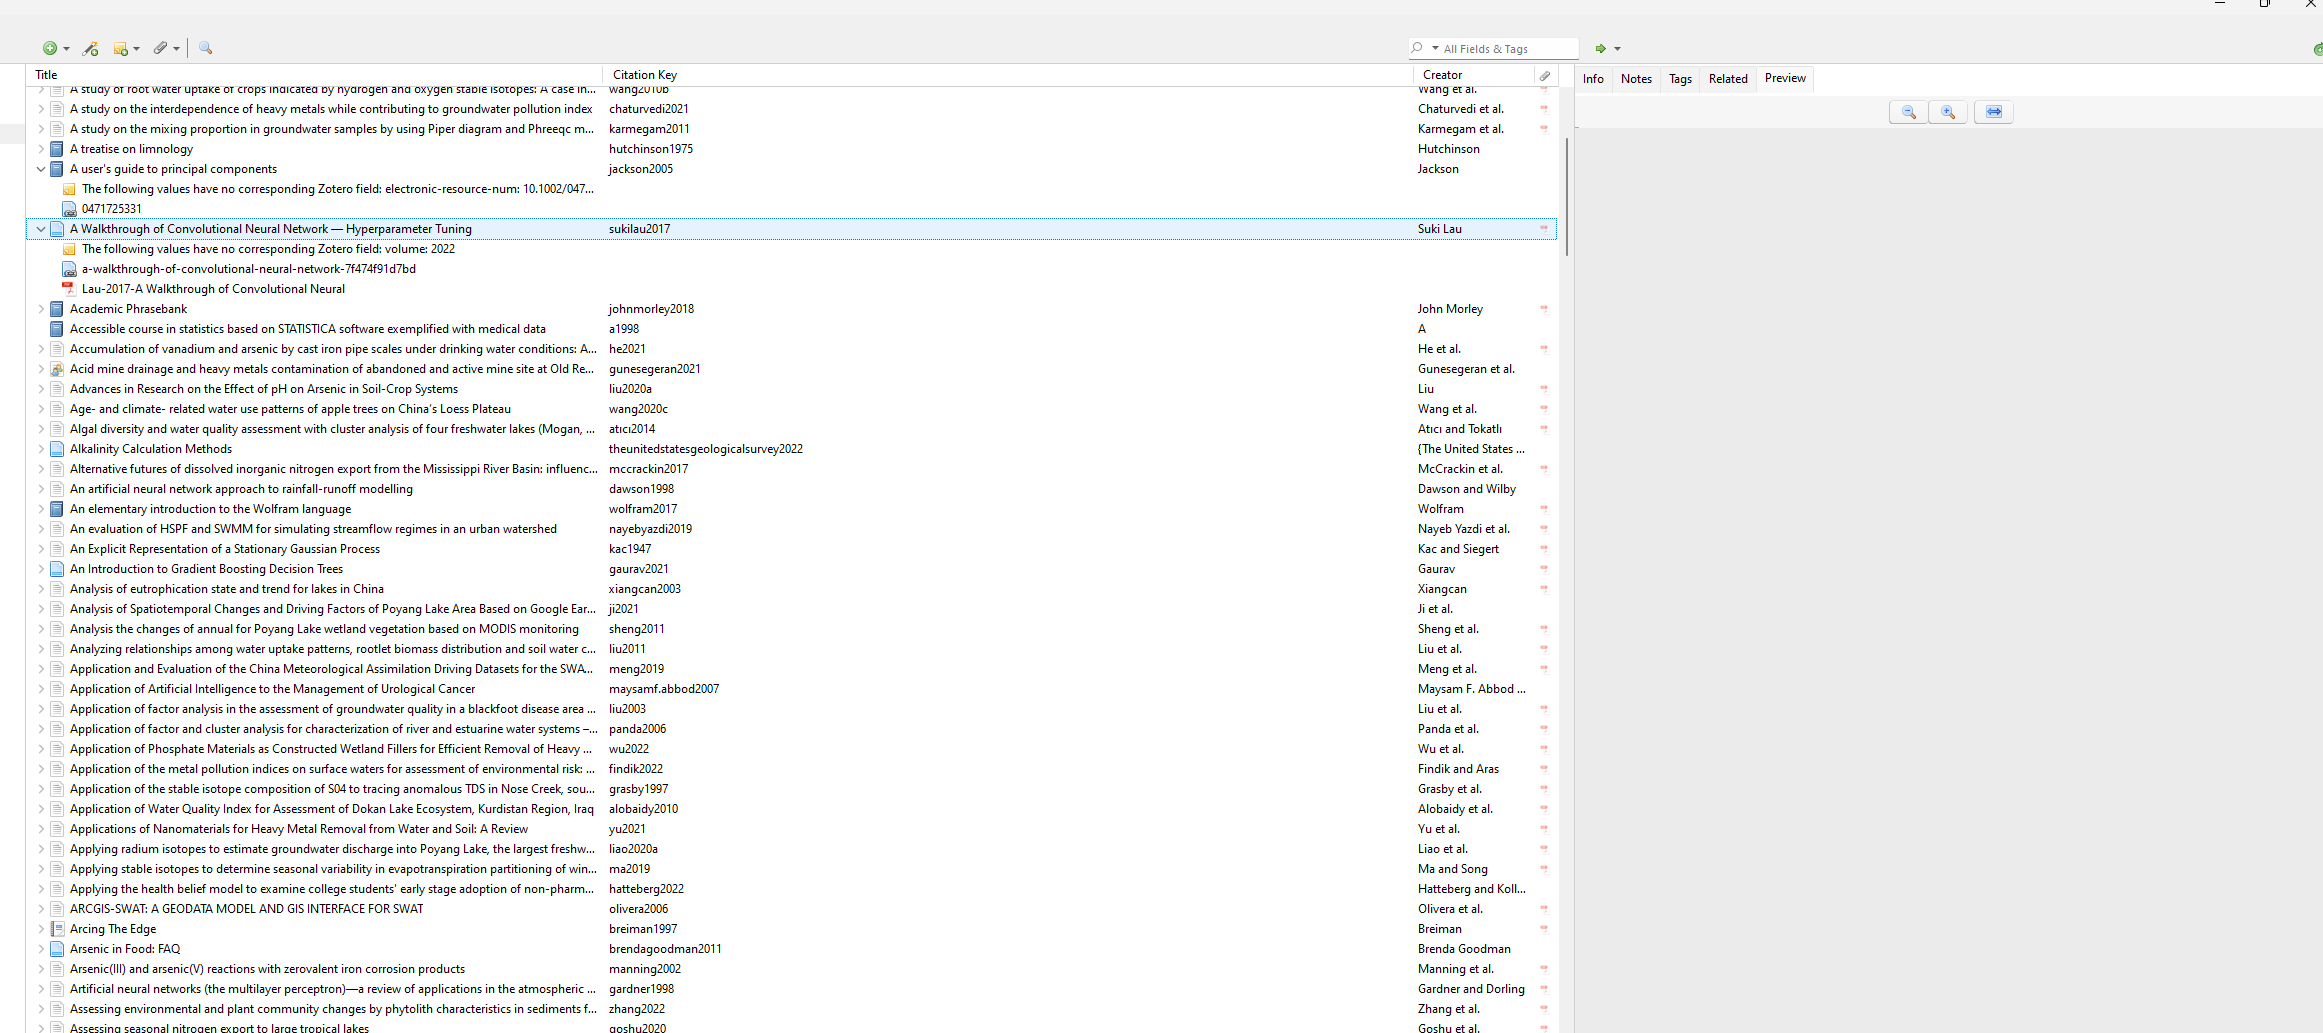
Task: Switch to the Notes tab
Action: (1636, 78)
